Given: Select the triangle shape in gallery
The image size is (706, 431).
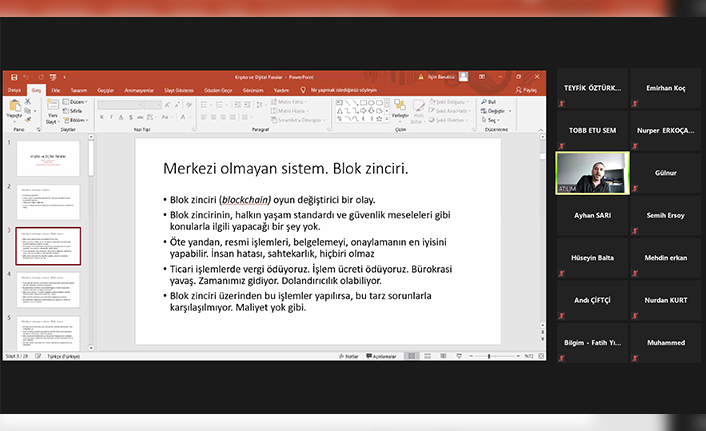Looking at the screenshot, I should [339, 111].
